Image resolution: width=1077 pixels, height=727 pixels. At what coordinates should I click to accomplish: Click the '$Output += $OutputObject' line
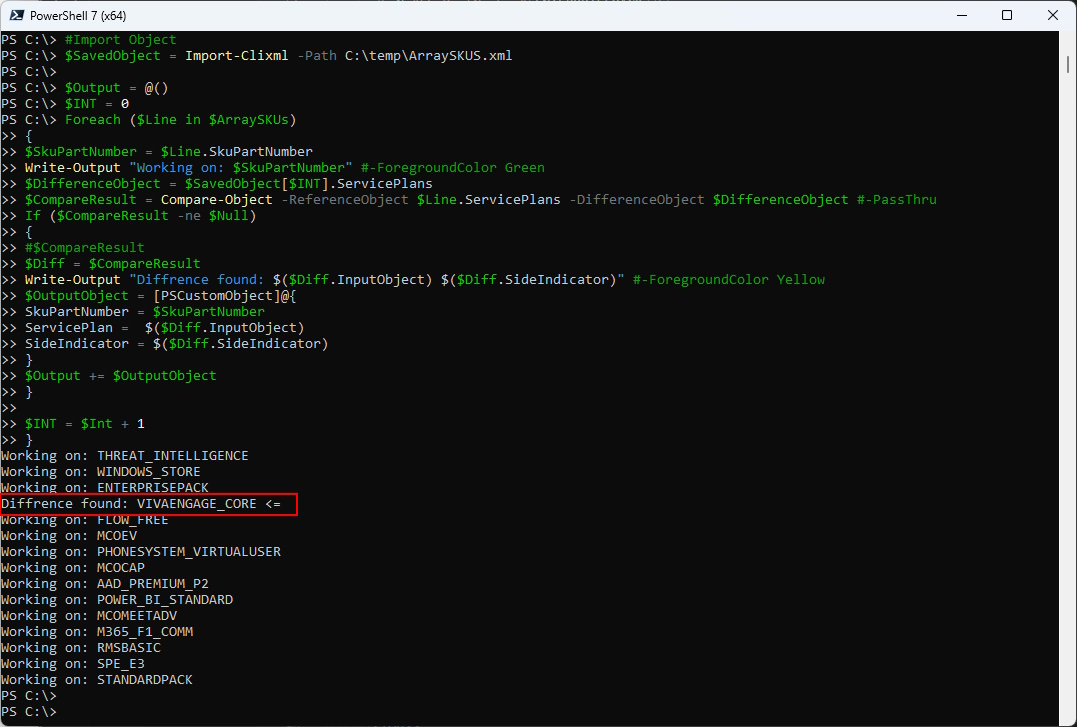point(120,376)
